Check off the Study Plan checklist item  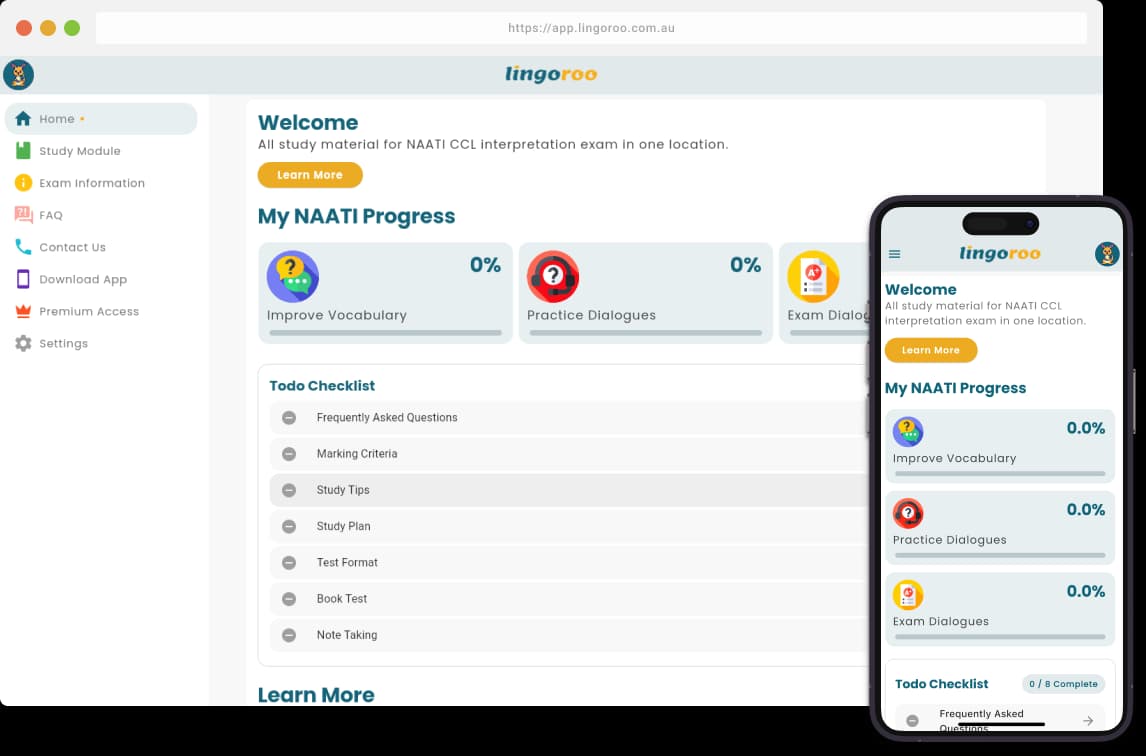point(289,526)
